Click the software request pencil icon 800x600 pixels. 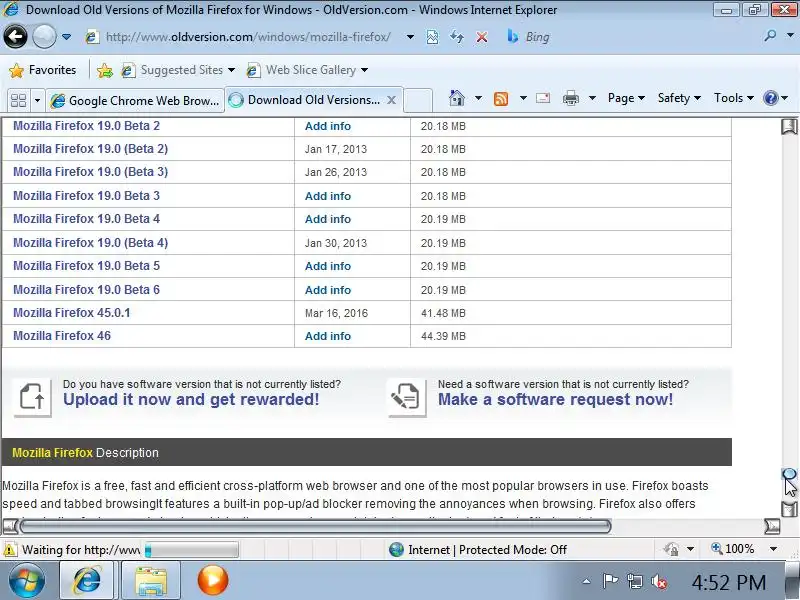407,397
